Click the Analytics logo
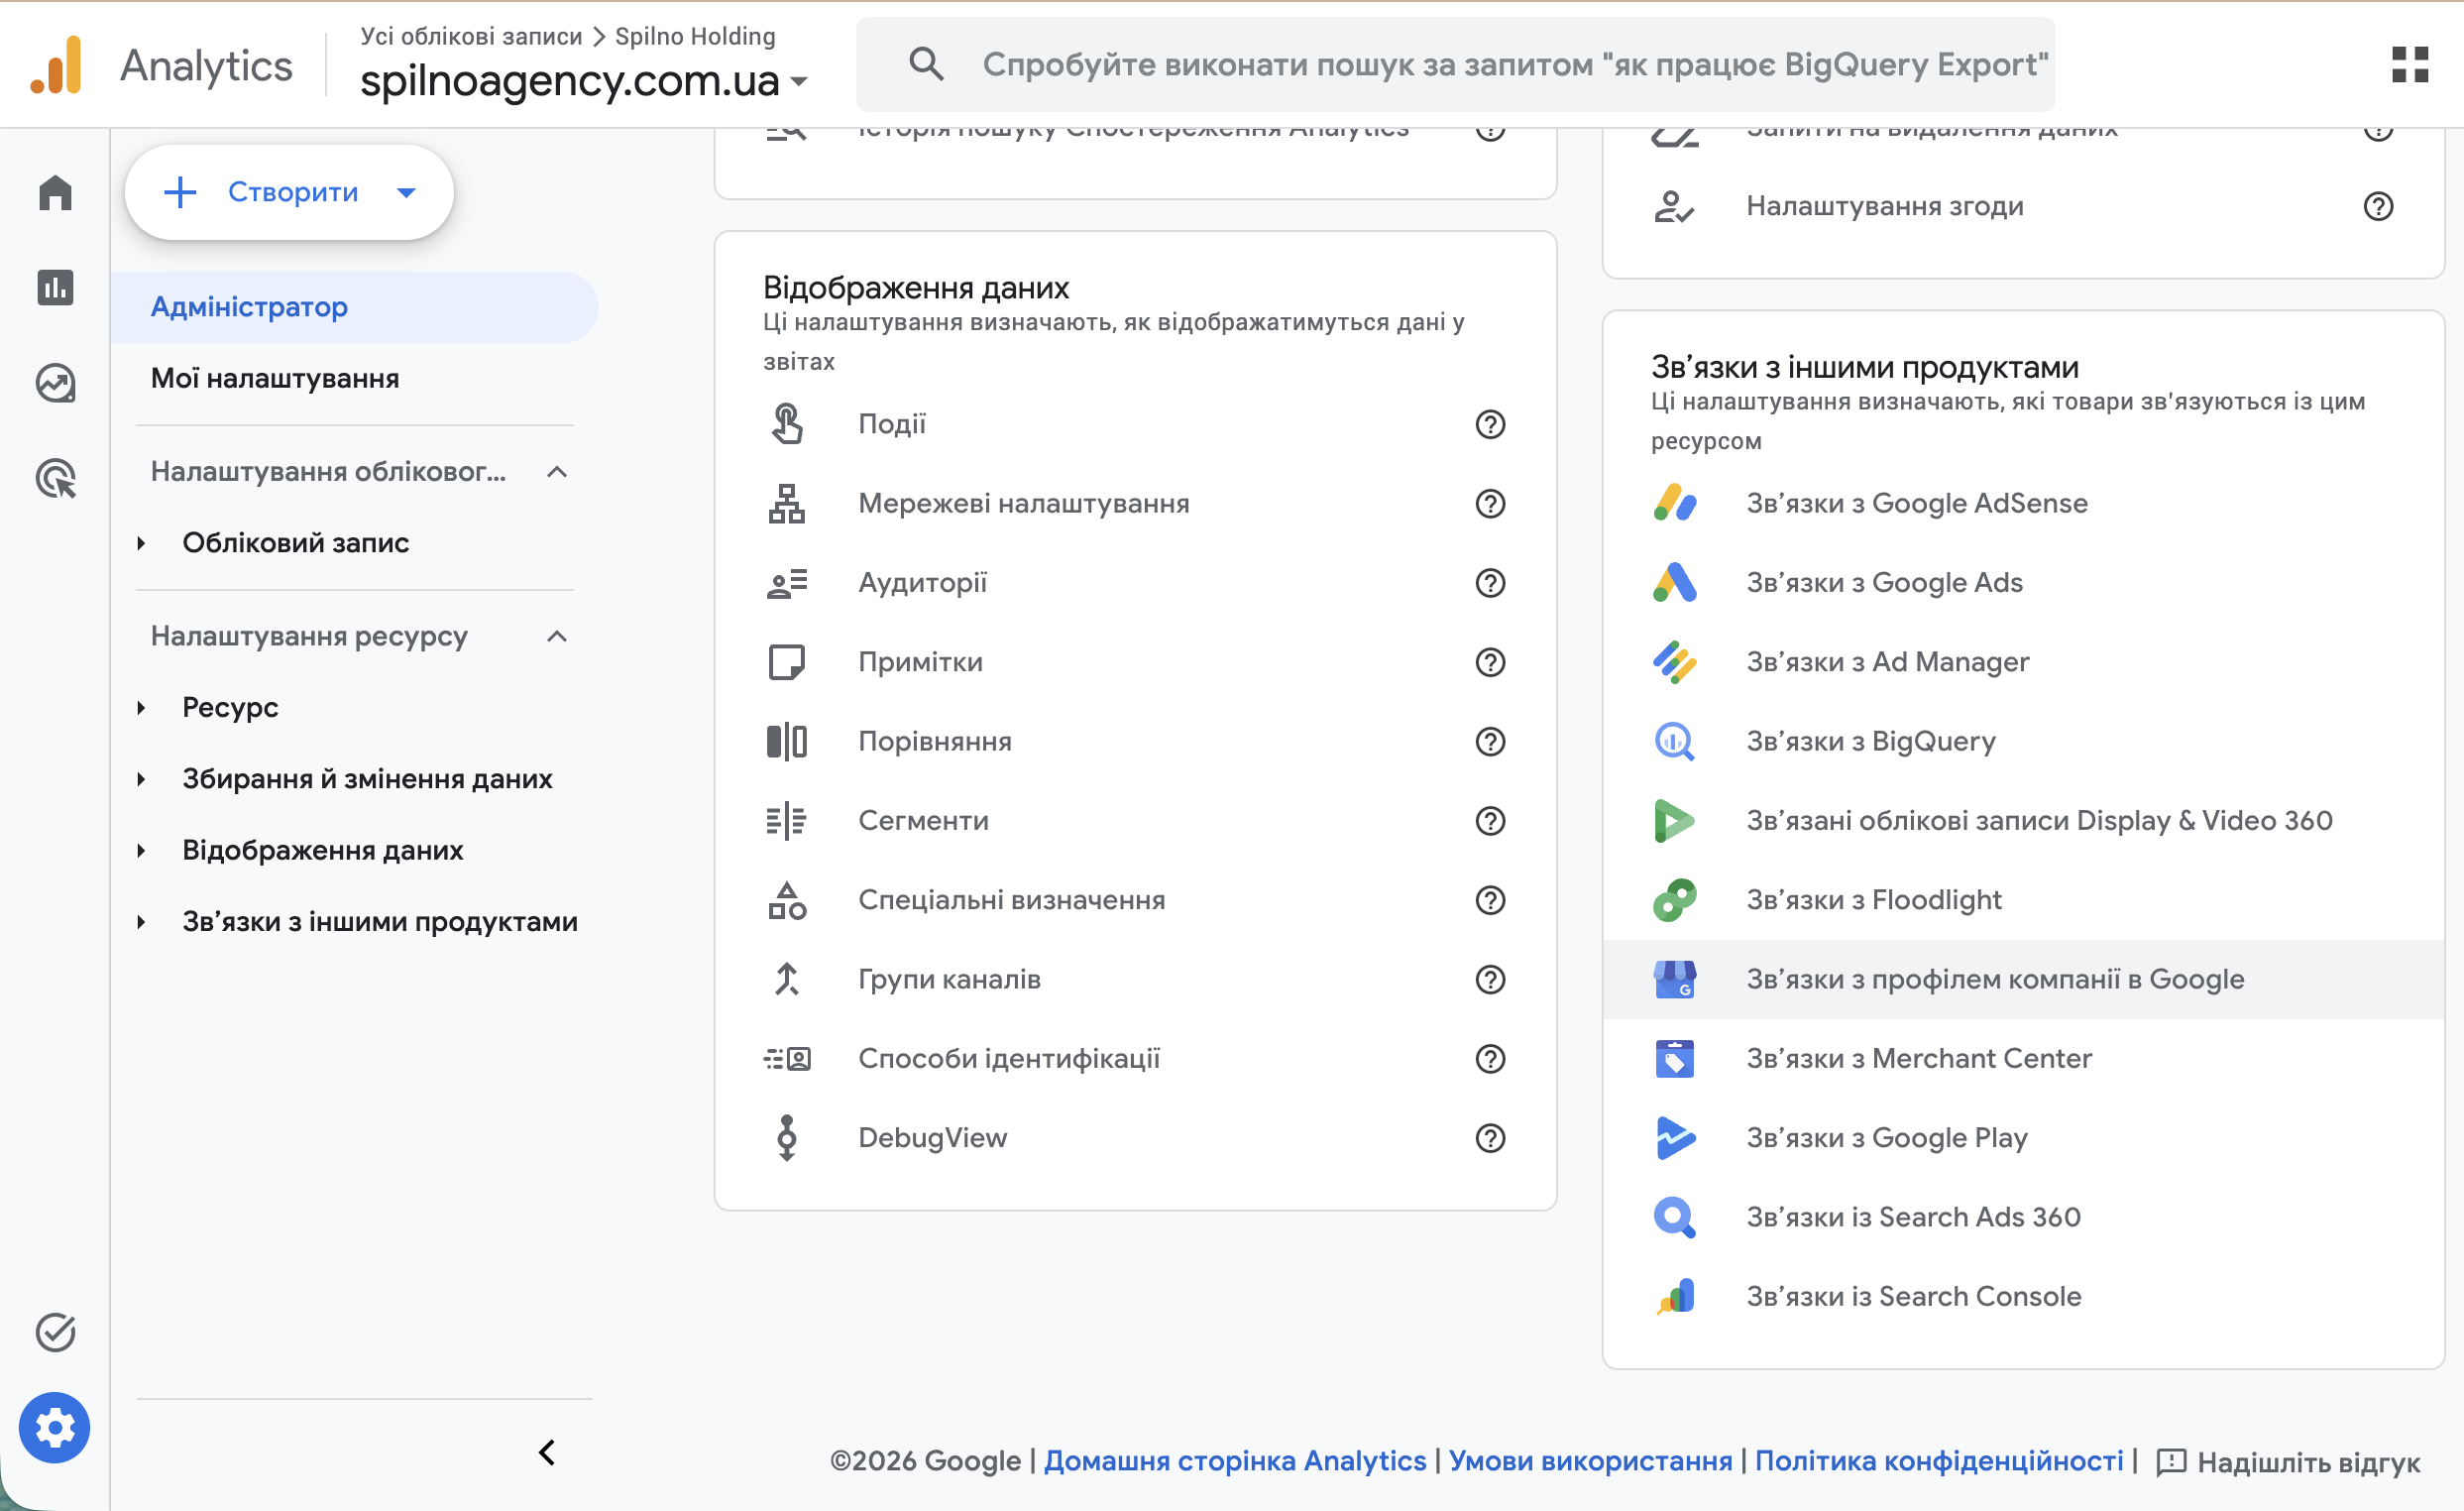The image size is (2464, 1511). [x=57, y=65]
